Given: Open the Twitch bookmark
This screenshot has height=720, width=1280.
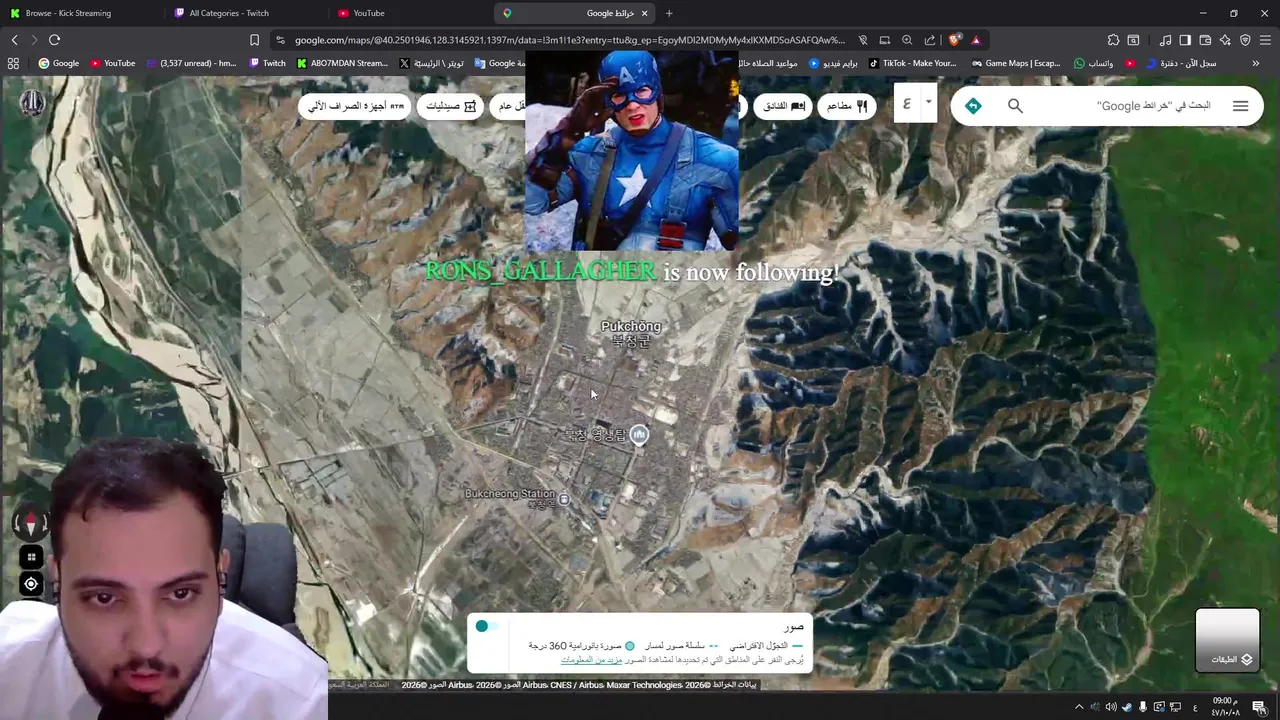Looking at the screenshot, I should click(267, 63).
